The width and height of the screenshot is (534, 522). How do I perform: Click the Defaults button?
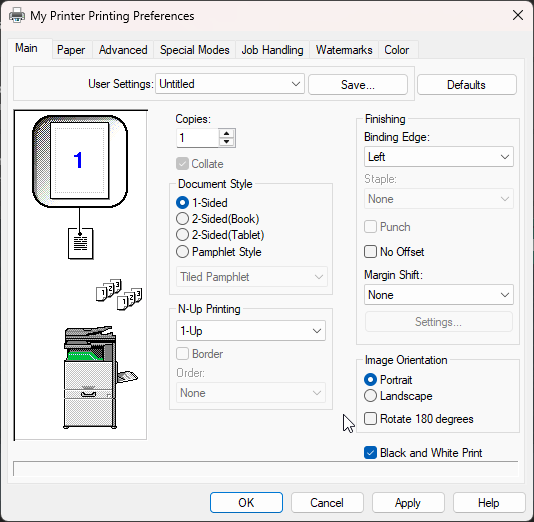(x=467, y=84)
